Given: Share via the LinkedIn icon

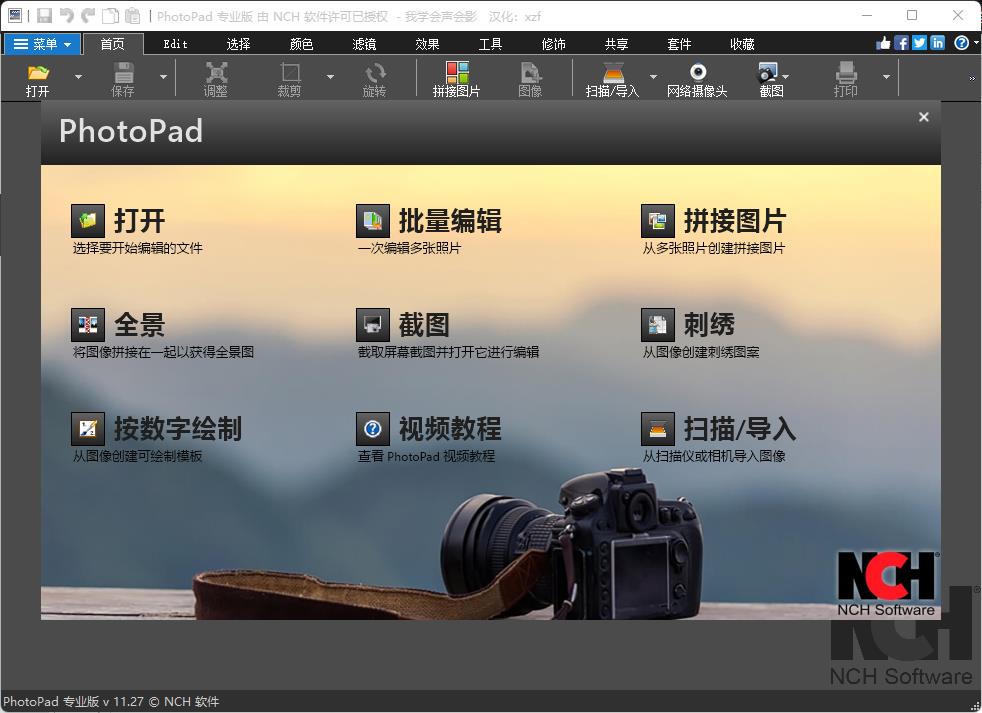Looking at the screenshot, I should pos(938,43).
